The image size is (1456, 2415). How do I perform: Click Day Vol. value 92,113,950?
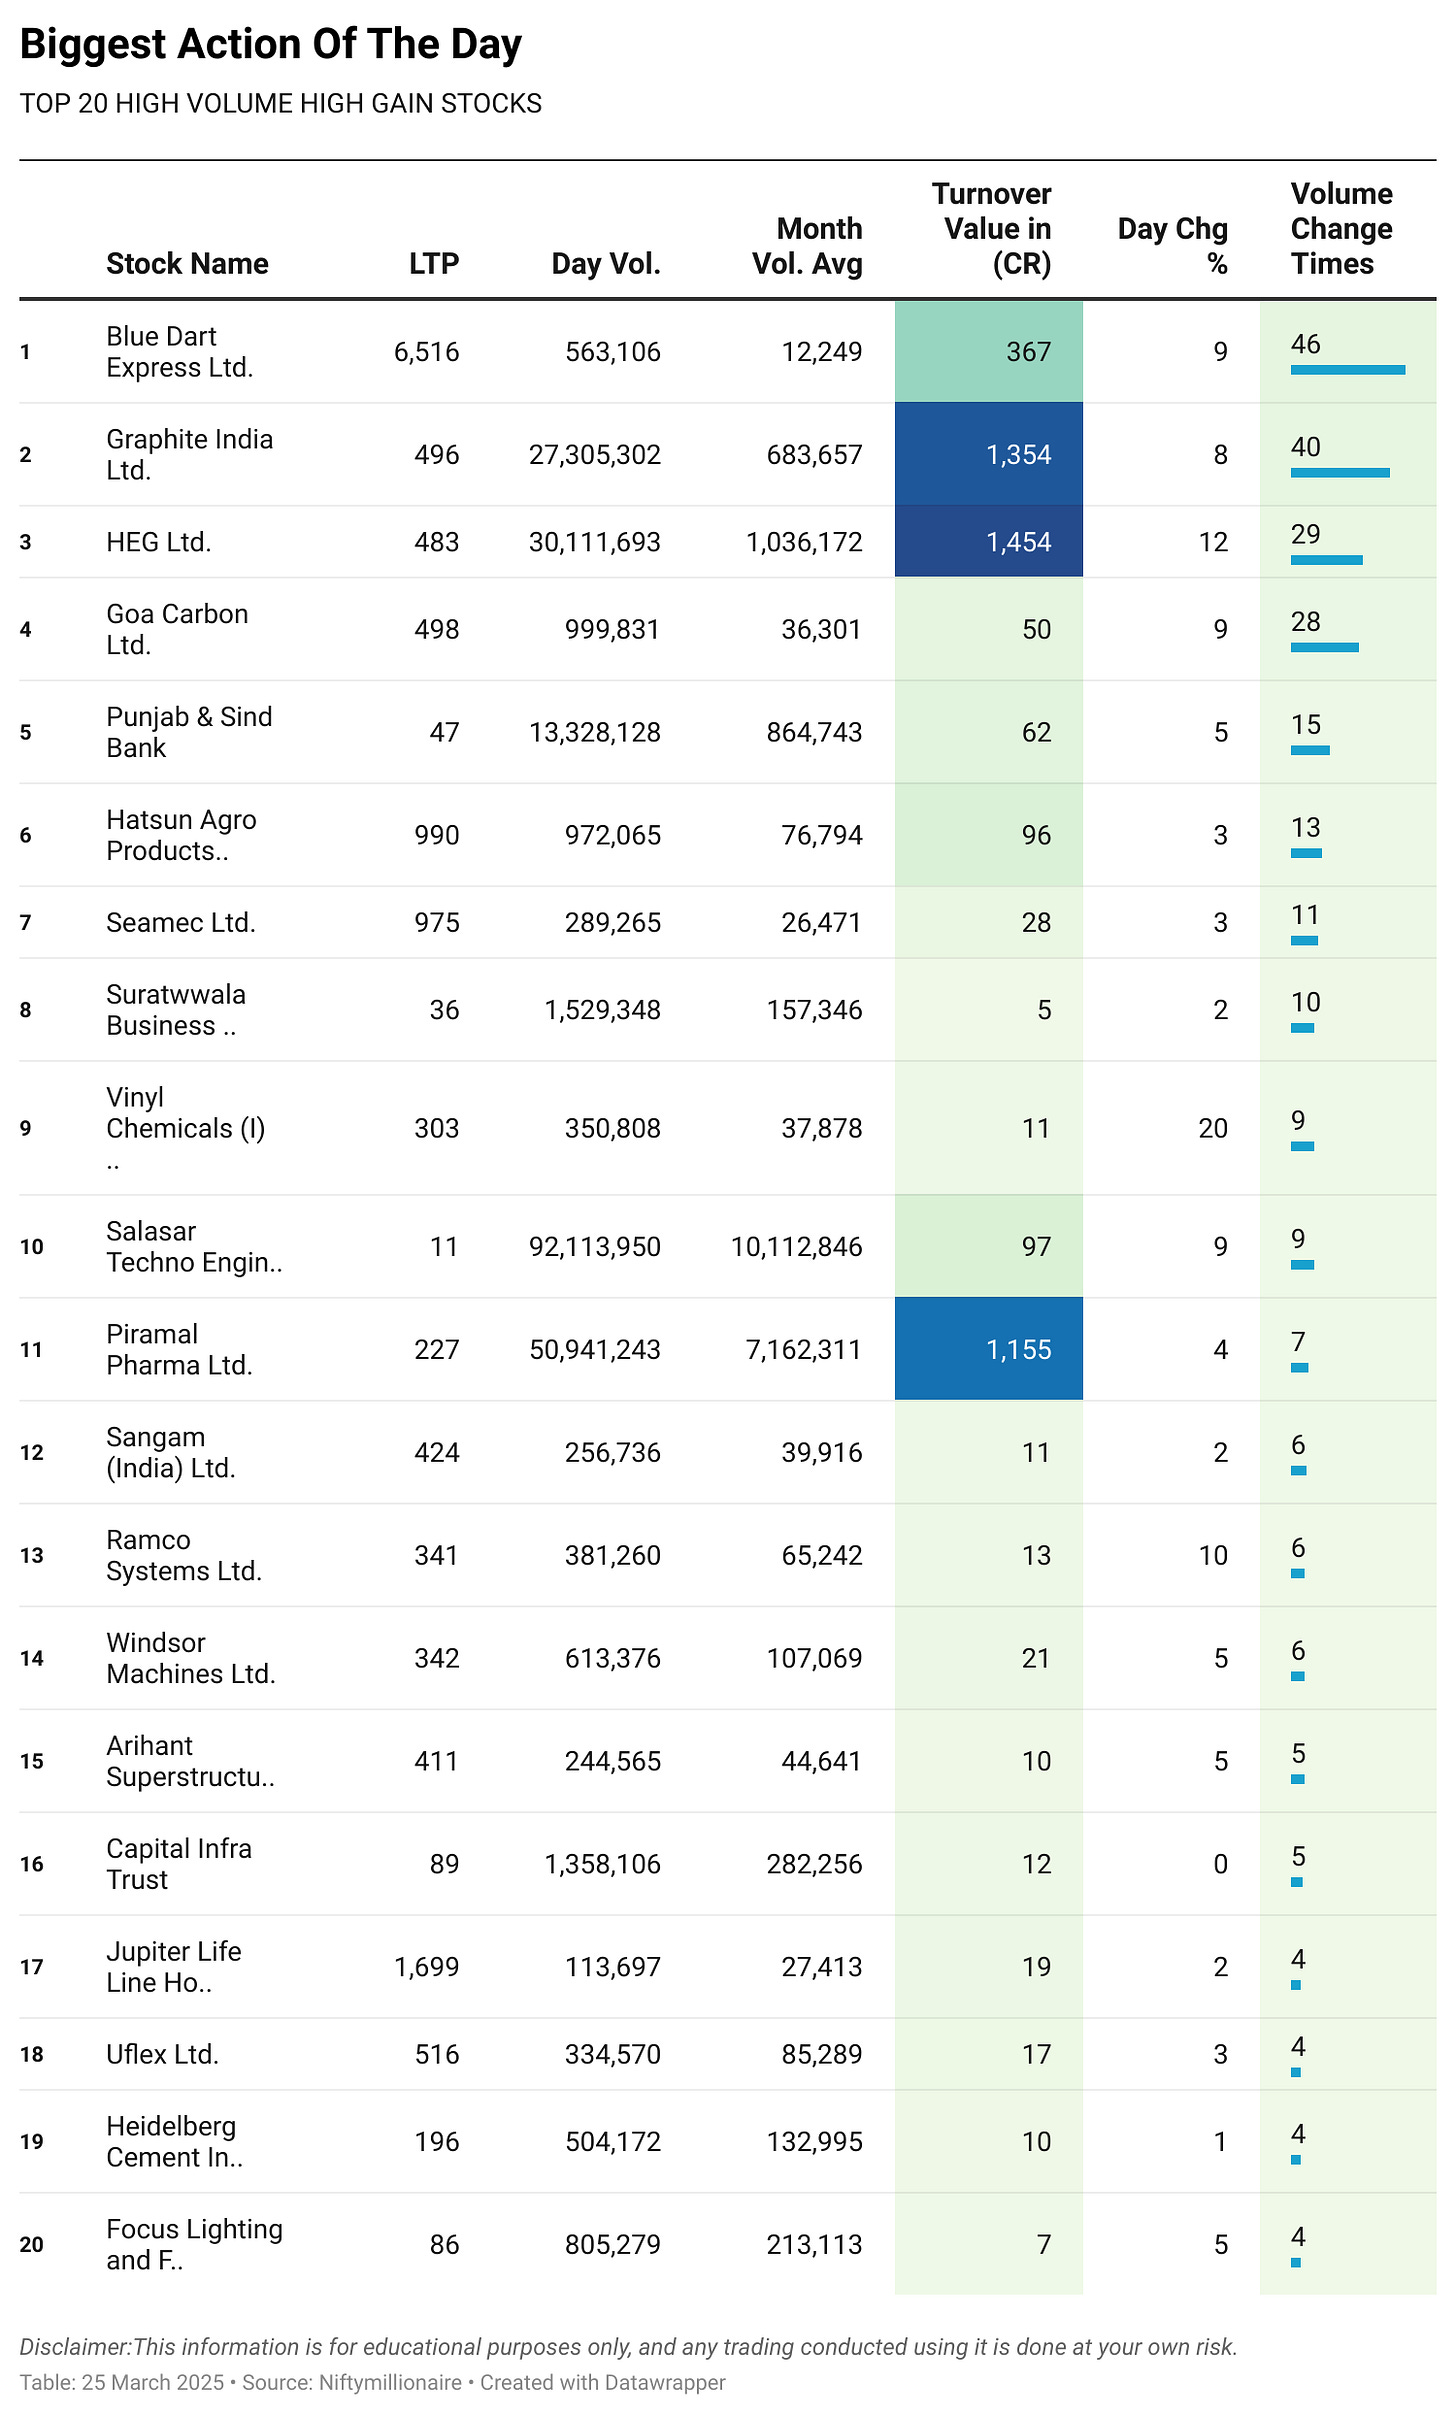coord(595,1247)
